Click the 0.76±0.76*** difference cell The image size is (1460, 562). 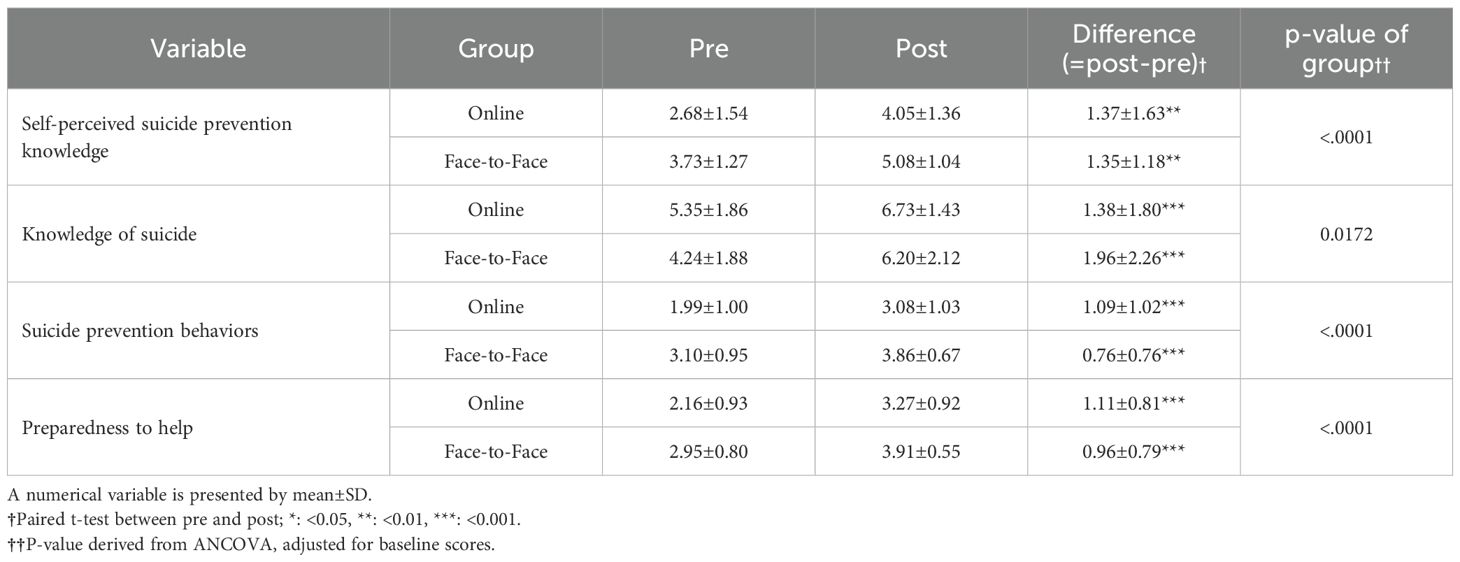[x=1134, y=355]
